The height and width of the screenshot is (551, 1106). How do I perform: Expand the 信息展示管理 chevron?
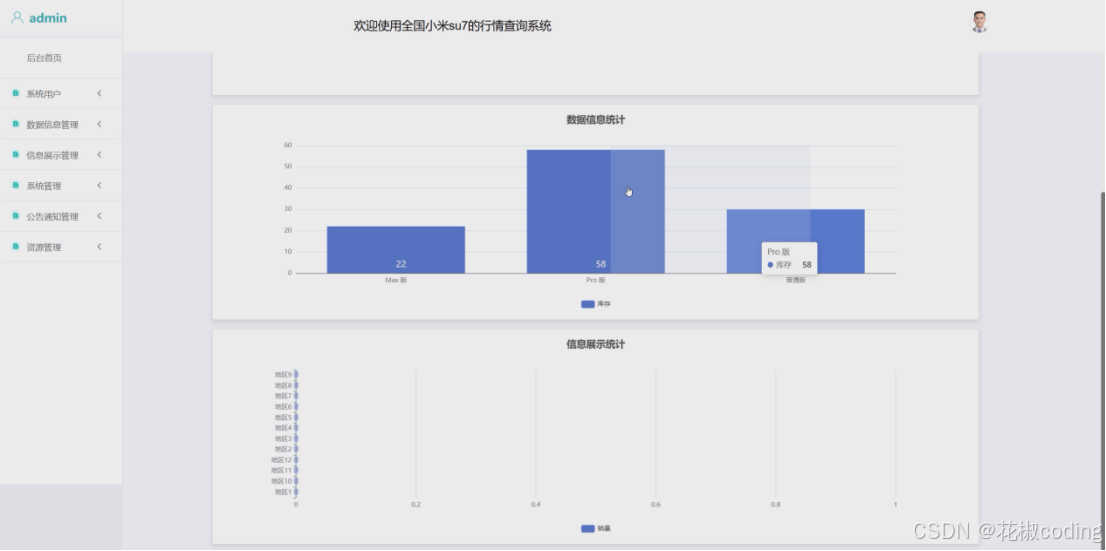click(x=99, y=155)
